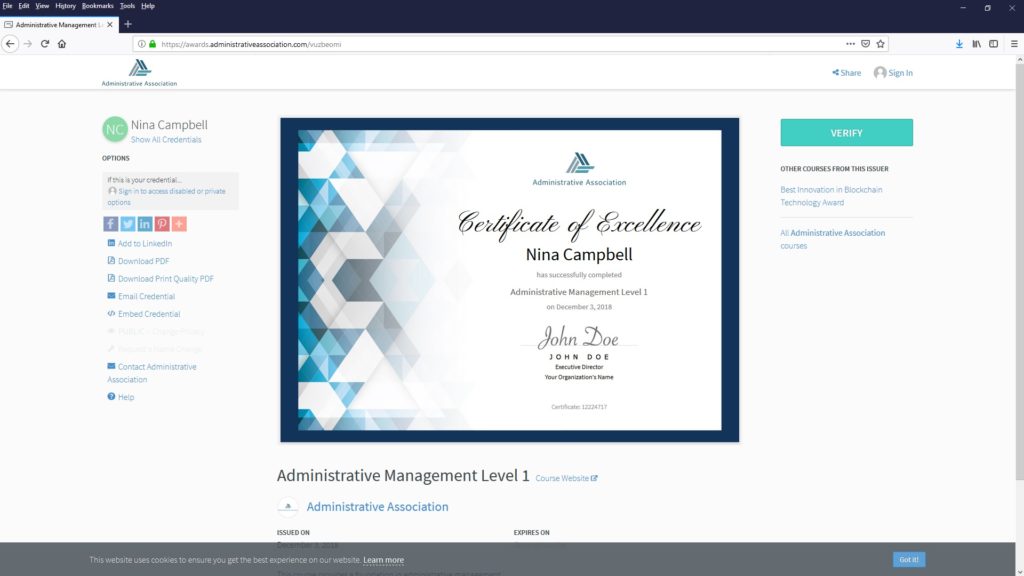The image size is (1024, 576).
Task: Open page actions three-dot menu
Action: (x=850, y=44)
